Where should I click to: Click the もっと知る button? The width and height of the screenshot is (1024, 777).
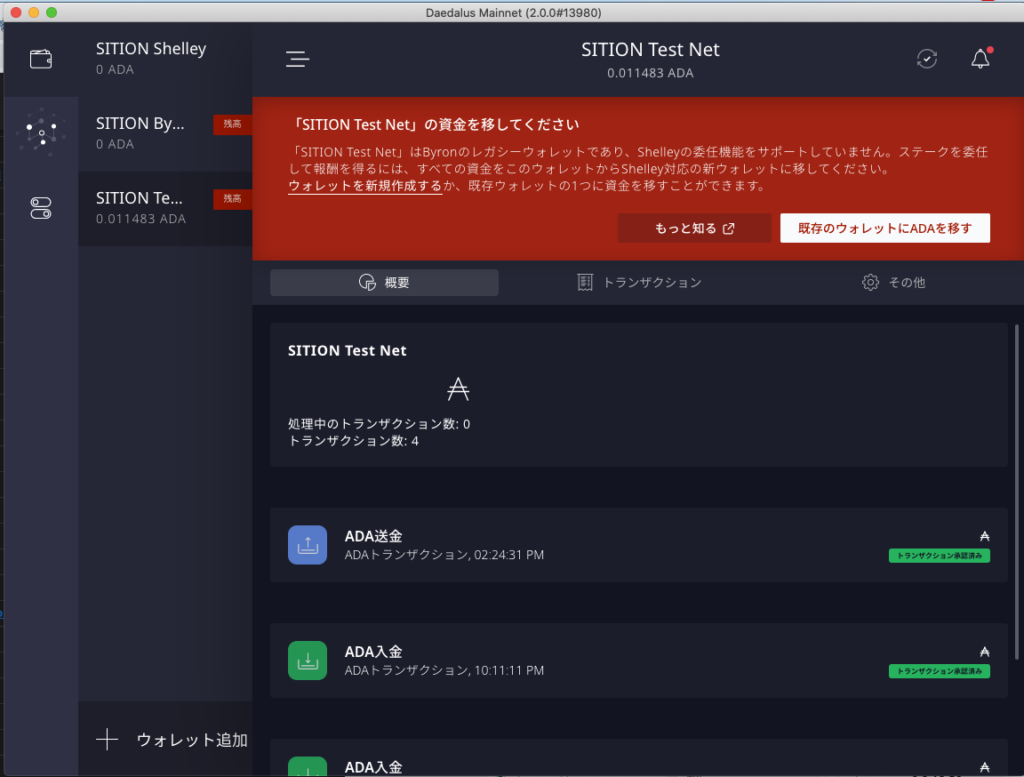pos(694,228)
